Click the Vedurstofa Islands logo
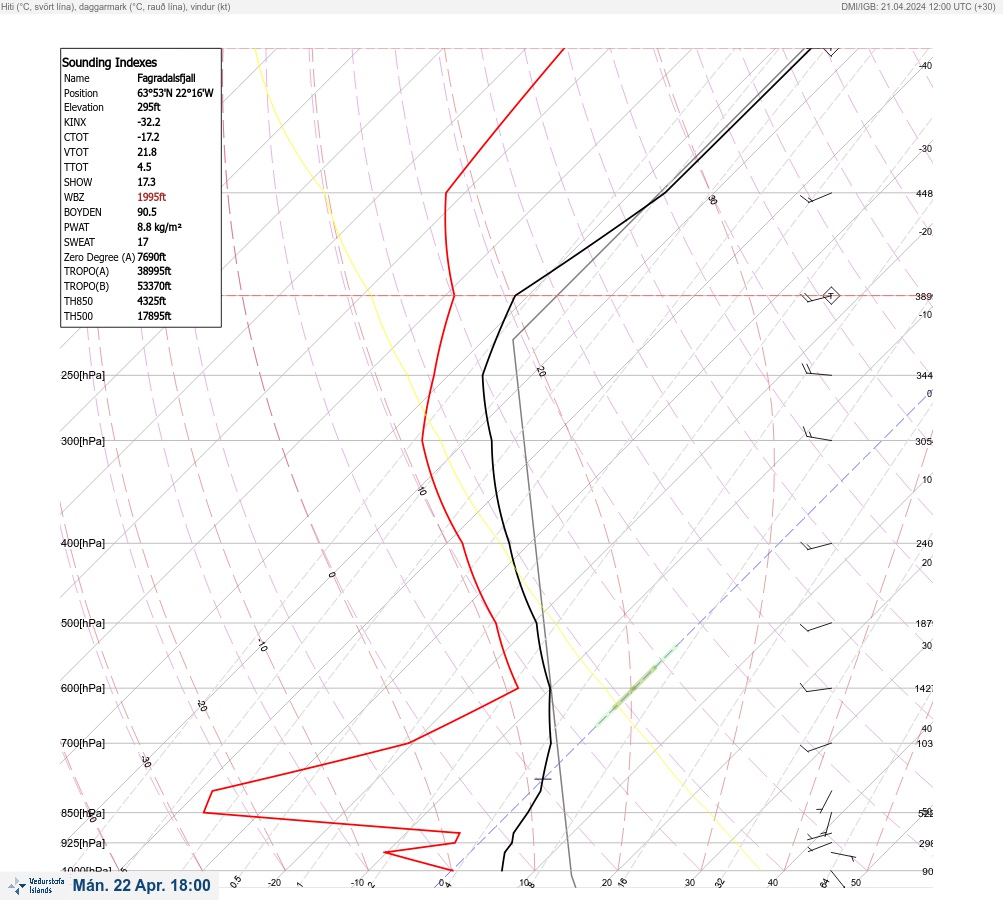Screen dimensions: 1003x900 [36, 885]
